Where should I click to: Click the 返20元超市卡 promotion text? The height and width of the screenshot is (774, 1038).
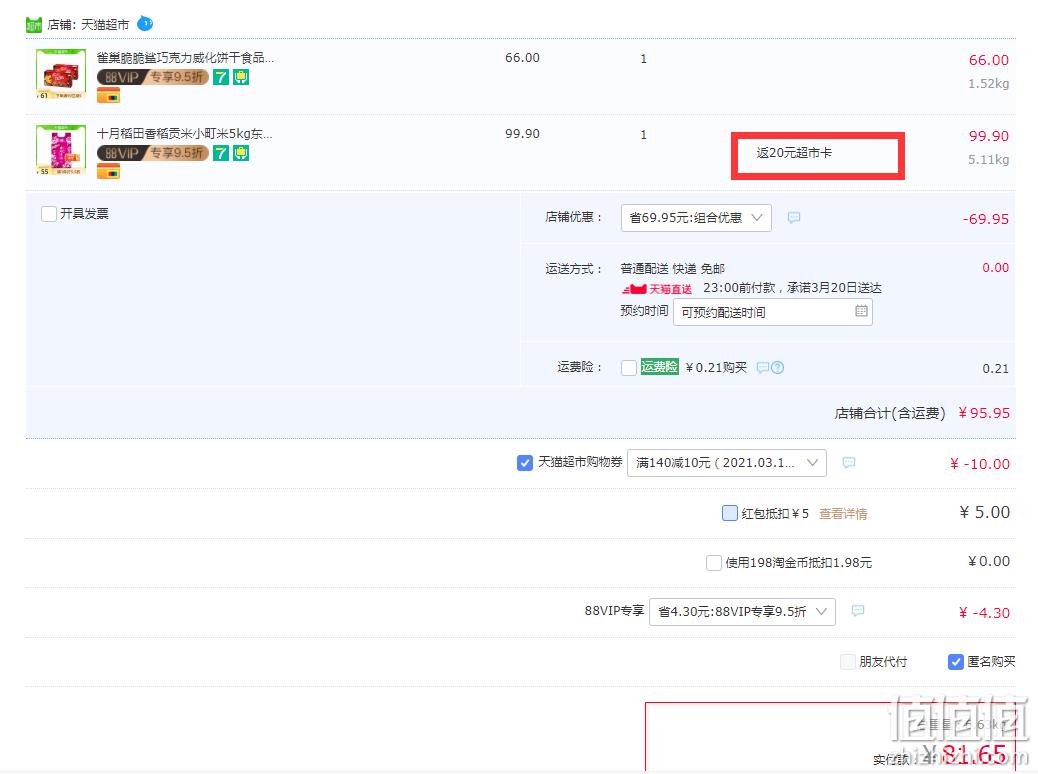pyautogui.click(x=794, y=153)
